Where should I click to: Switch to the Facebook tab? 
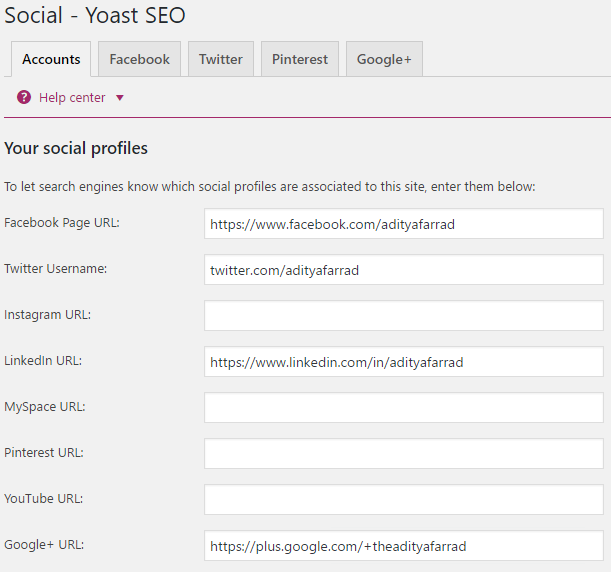click(x=139, y=59)
